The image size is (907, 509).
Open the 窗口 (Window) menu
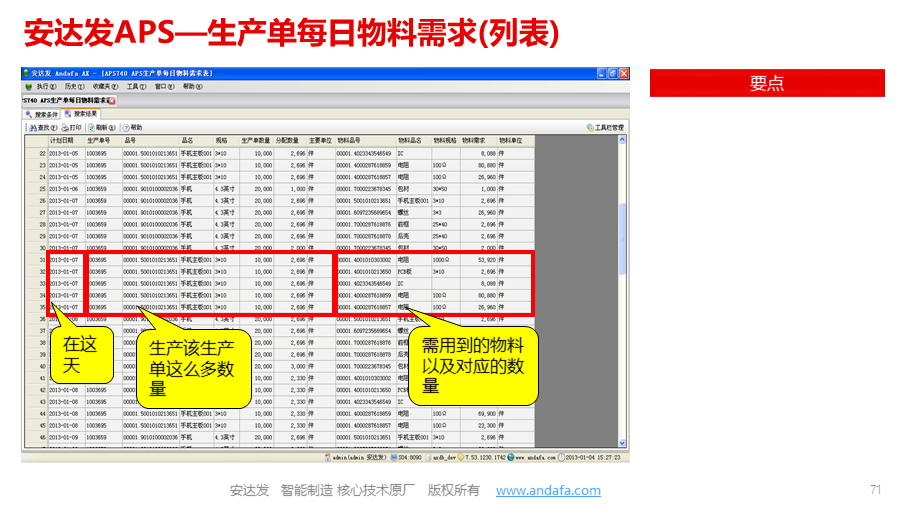pos(164,87)
